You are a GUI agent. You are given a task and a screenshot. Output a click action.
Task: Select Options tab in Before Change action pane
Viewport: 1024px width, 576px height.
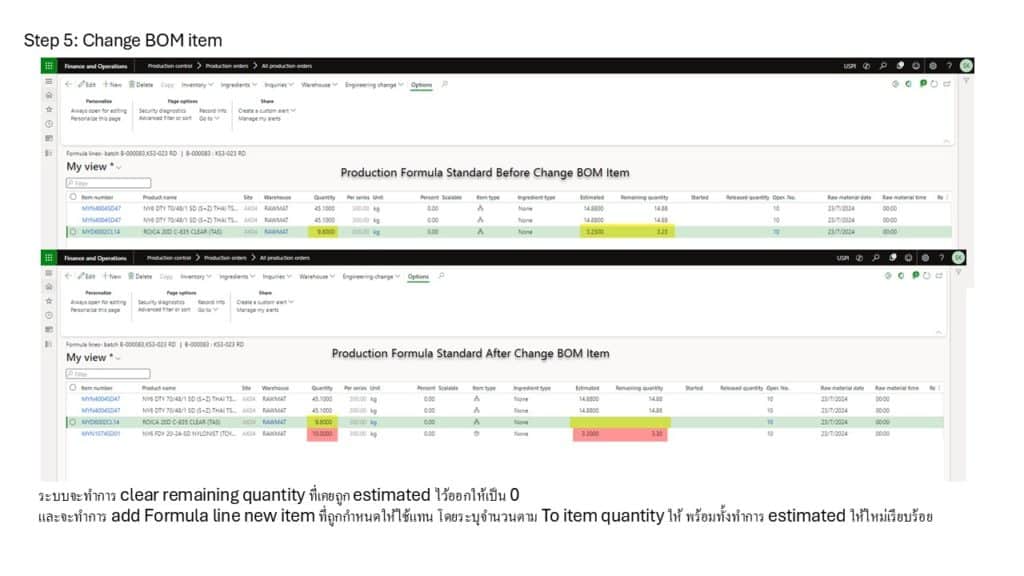pos(421,85)
